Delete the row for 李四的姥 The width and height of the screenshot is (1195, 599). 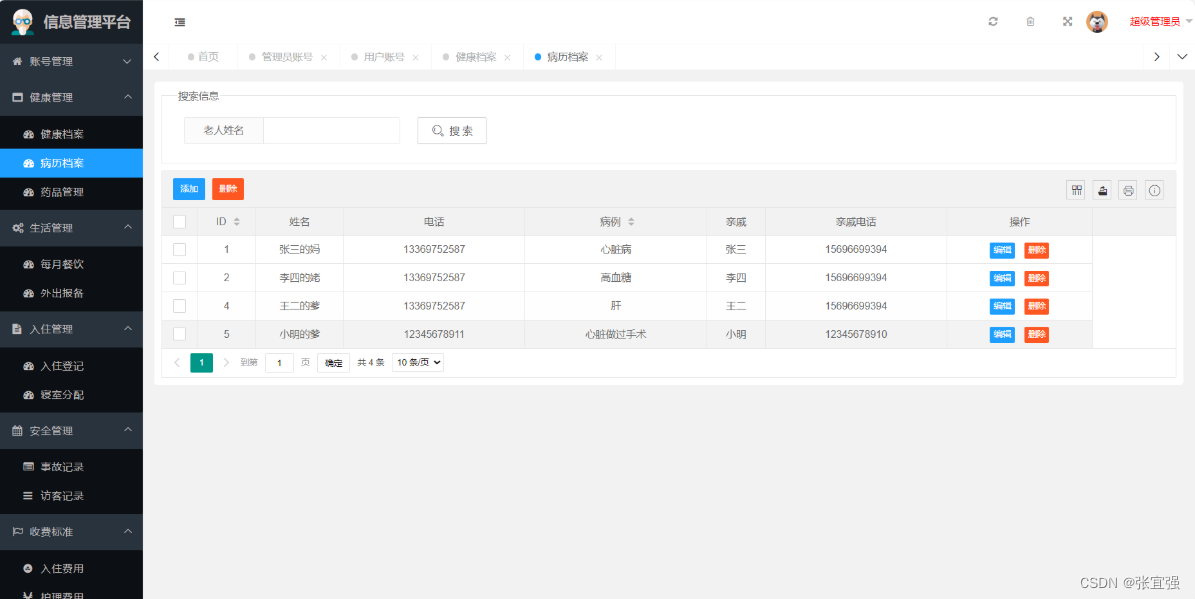(1036, 278)
